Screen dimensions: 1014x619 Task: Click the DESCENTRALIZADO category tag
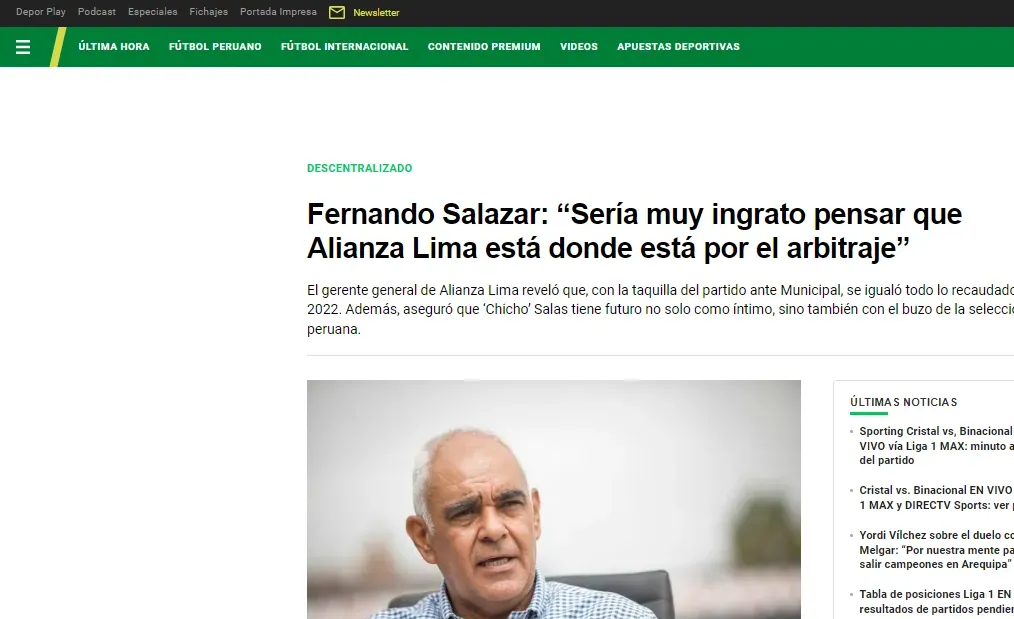[x=360, y=168]
